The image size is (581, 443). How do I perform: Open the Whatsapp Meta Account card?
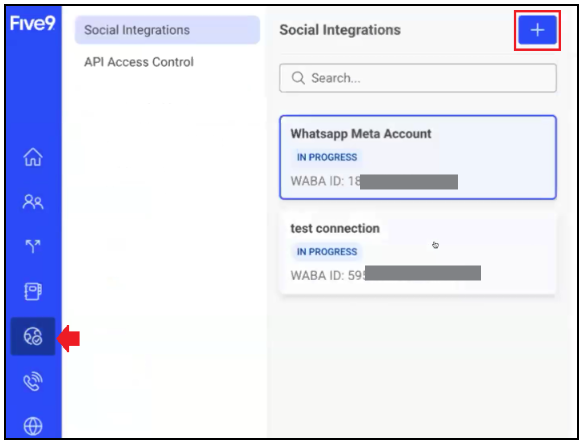tap(418, 157)
